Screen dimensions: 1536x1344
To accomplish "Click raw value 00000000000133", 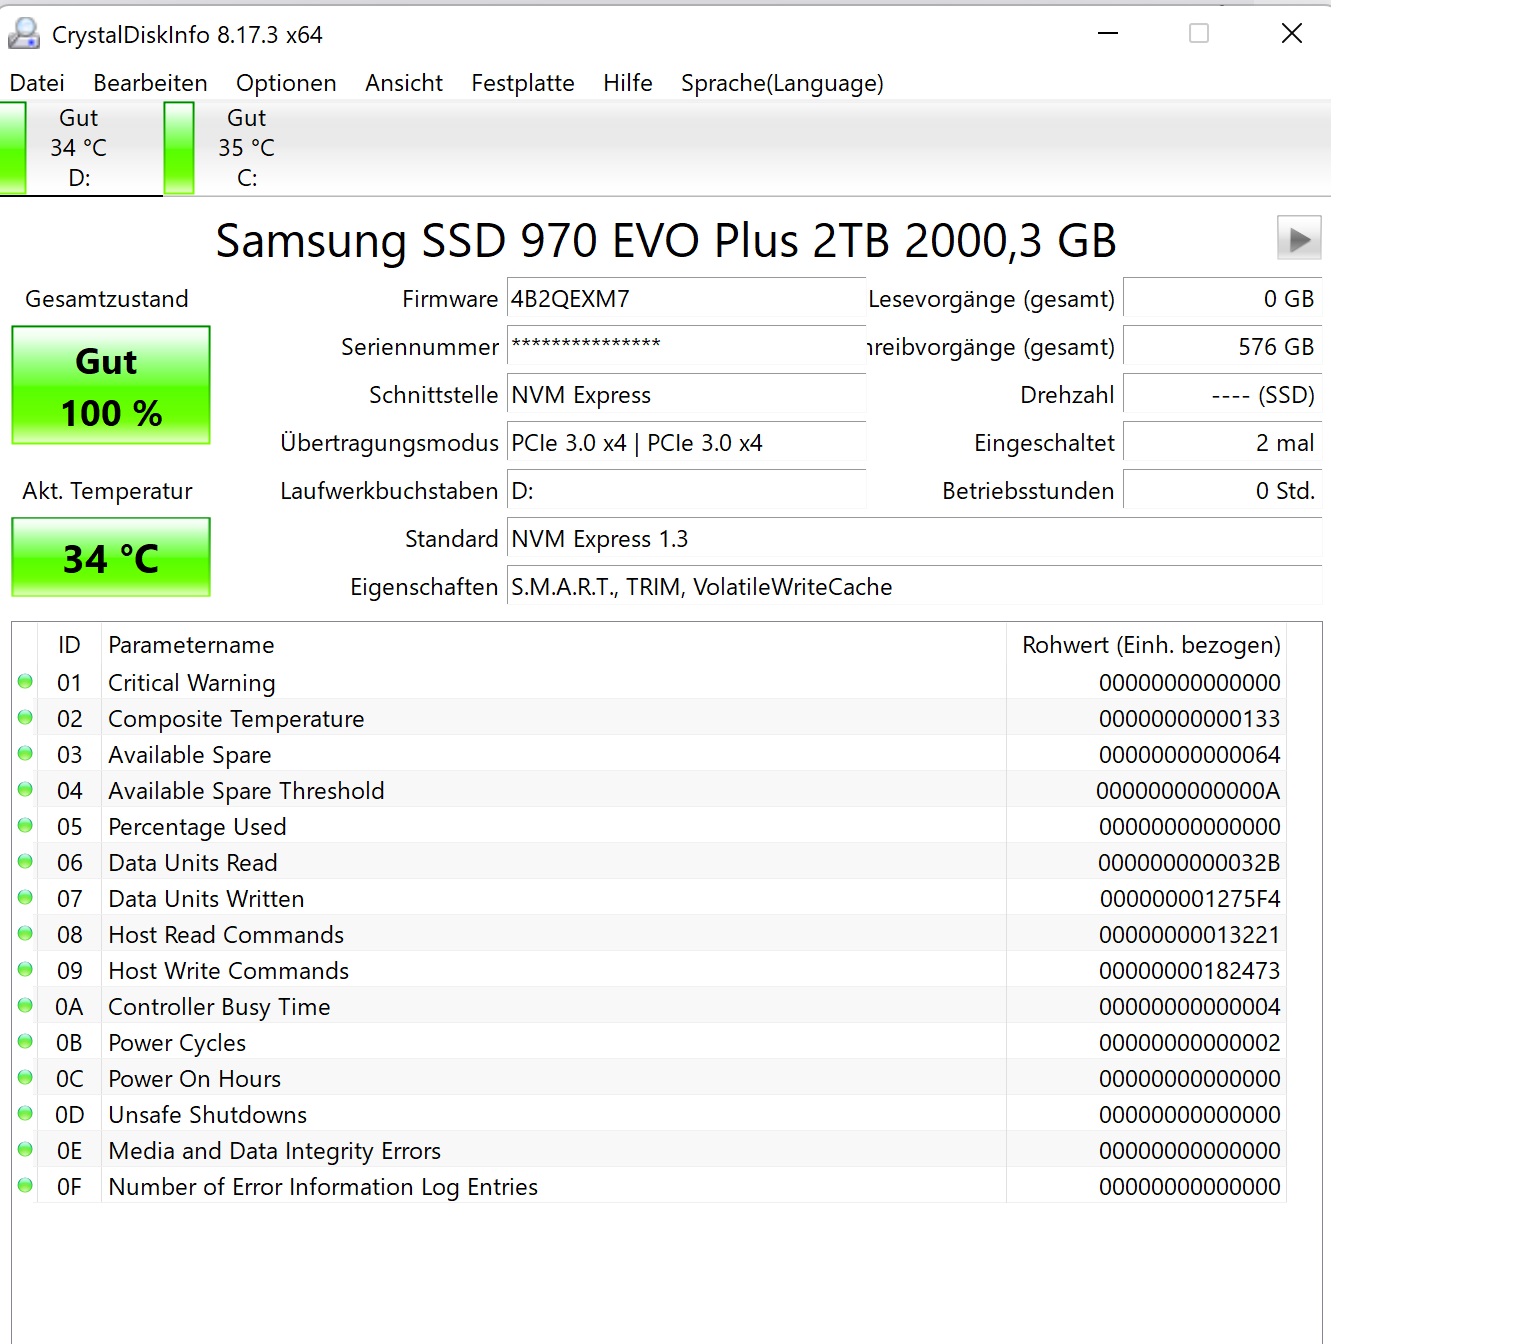I will pos(1189,719).
